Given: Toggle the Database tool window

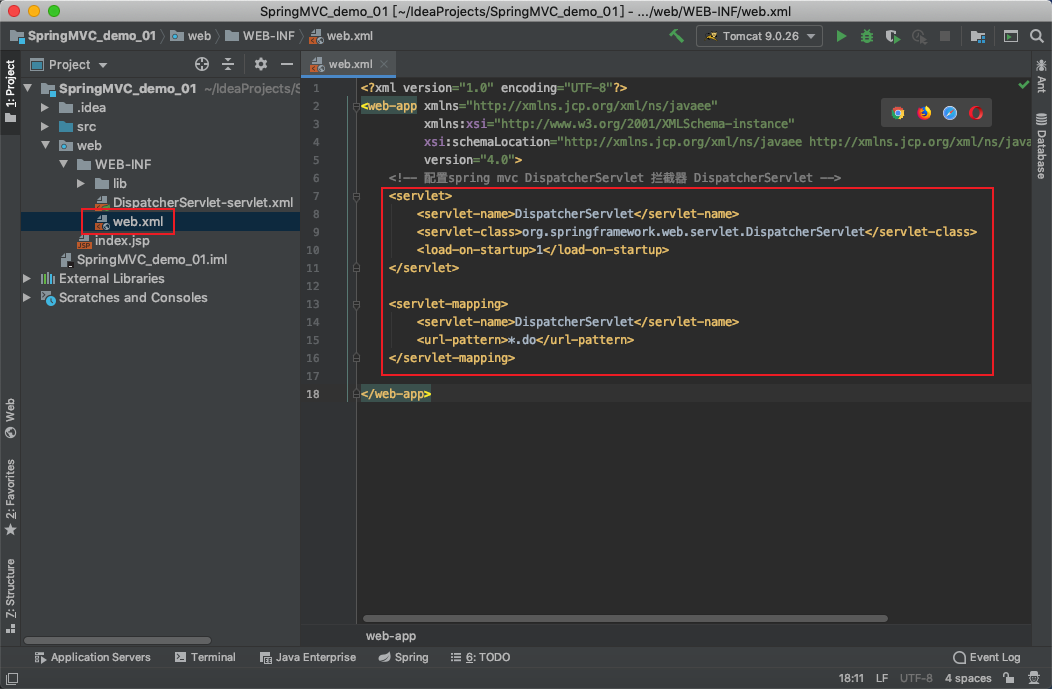Looking at the screenshot, I should (1041, 146).
